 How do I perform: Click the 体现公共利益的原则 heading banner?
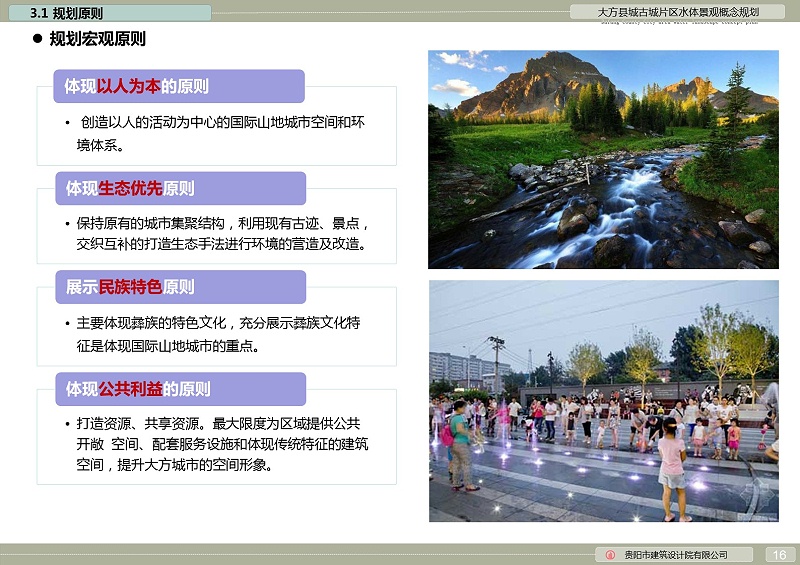[179, 389]
